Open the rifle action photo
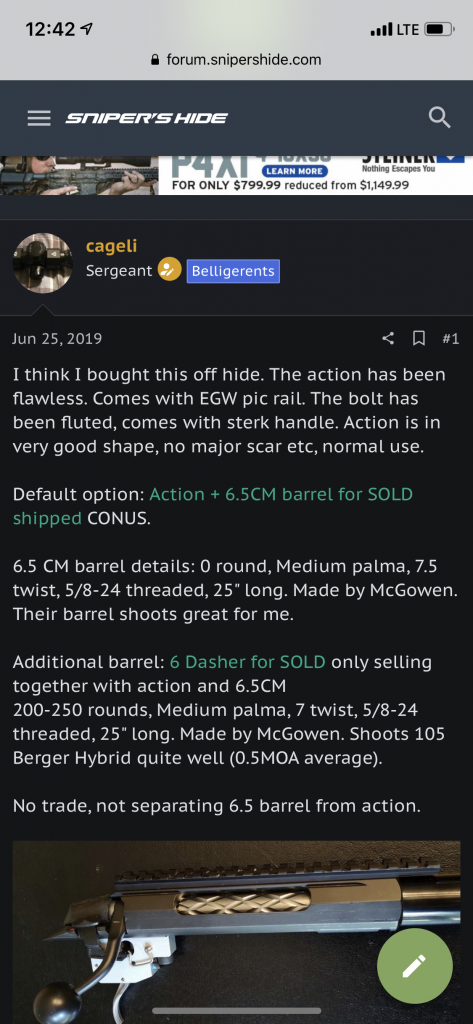The width and height of the screenshot is (473, 1024). click(236, 933)
